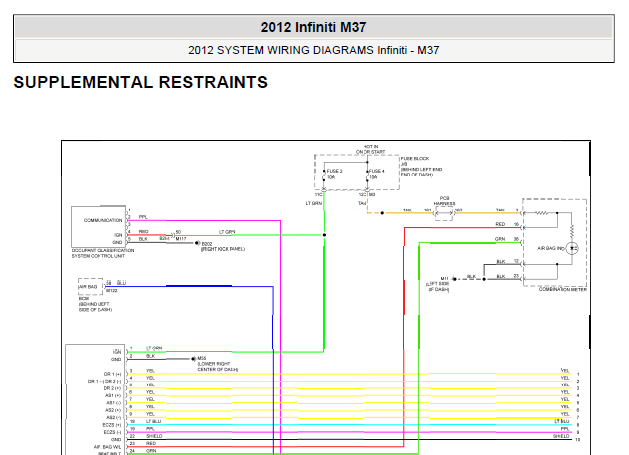Click 'LT GRN' label on wire after M117

227,232
